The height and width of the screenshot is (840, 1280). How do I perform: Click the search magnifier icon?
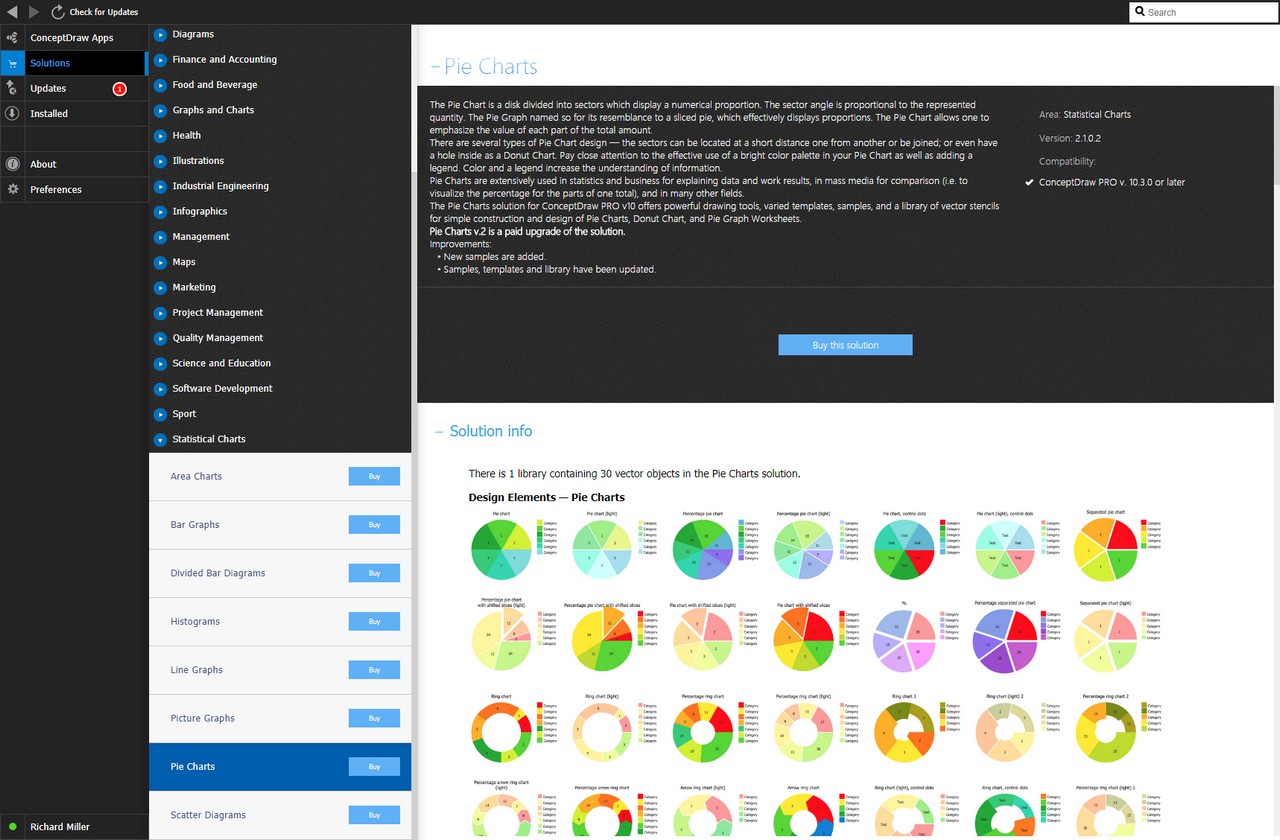tap(1140, 12)
